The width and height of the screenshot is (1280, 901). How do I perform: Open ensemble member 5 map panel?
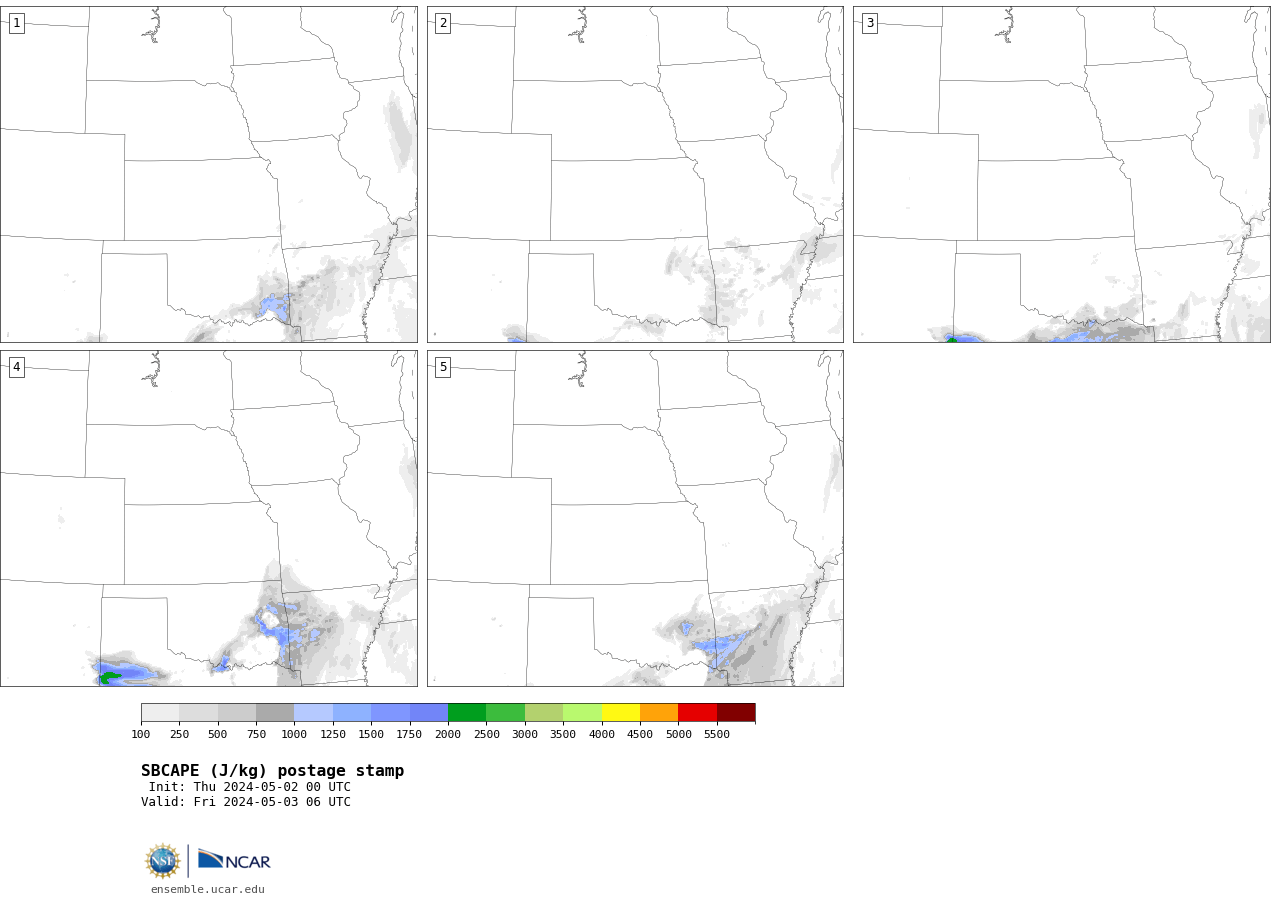coord(635,518)
